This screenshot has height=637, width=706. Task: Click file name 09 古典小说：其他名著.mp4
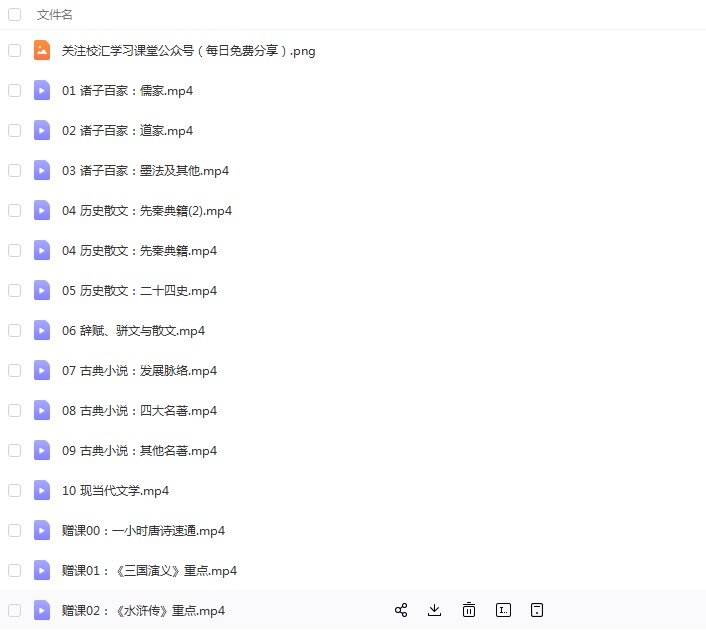pyautogui.click(x=140, y=450)
